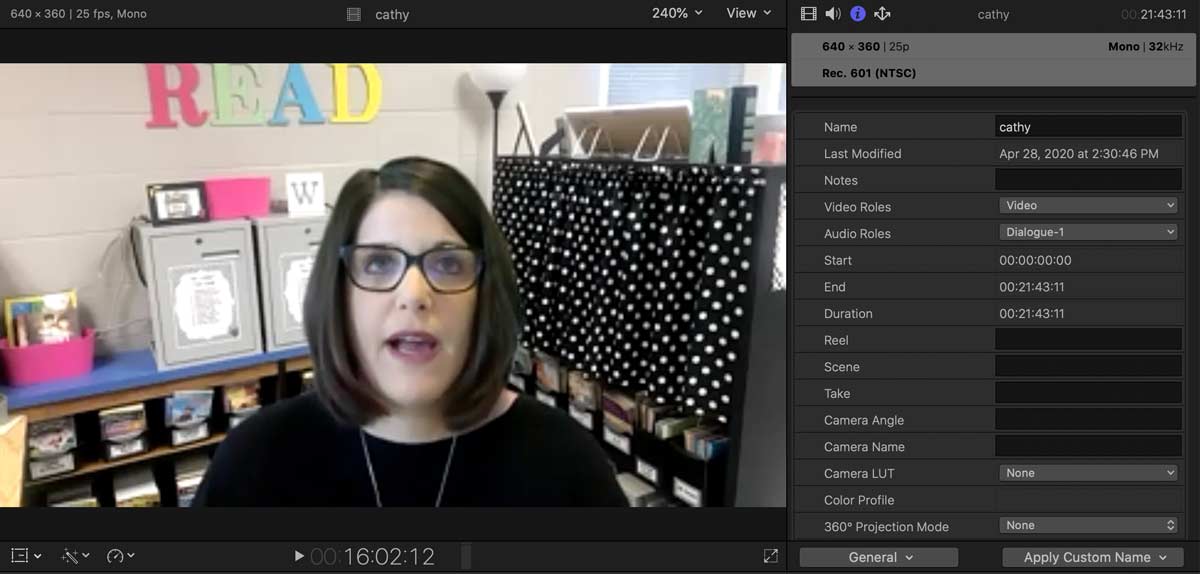Image resolution: width=1200 pixels, height=574 pixels.
Task: Click the Color Profile label
Action: (x=859, y=500)
